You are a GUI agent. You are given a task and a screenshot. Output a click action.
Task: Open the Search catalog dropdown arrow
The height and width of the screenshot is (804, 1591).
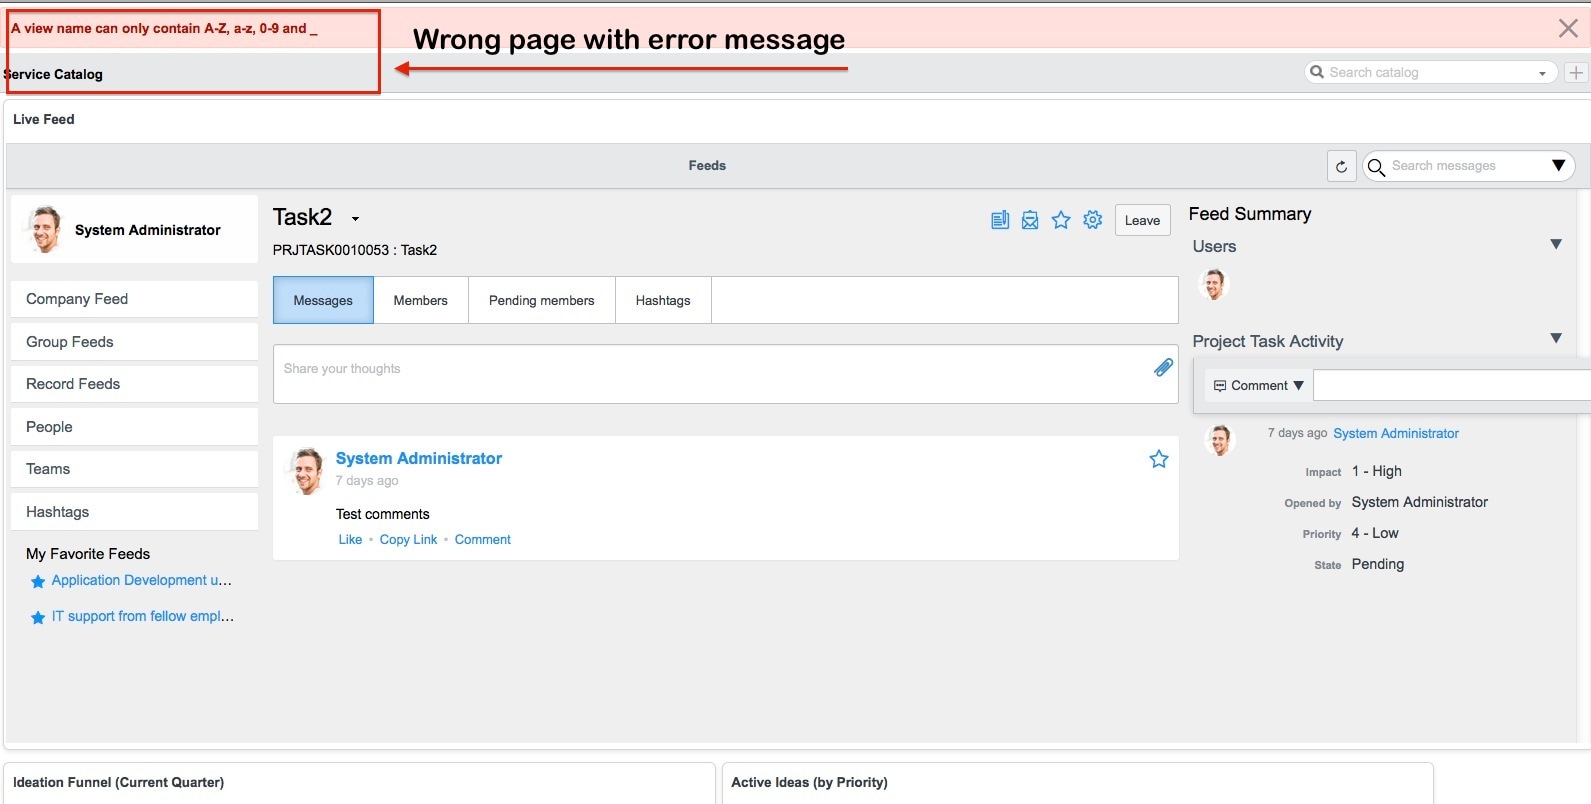click(x=1542, y=73)
